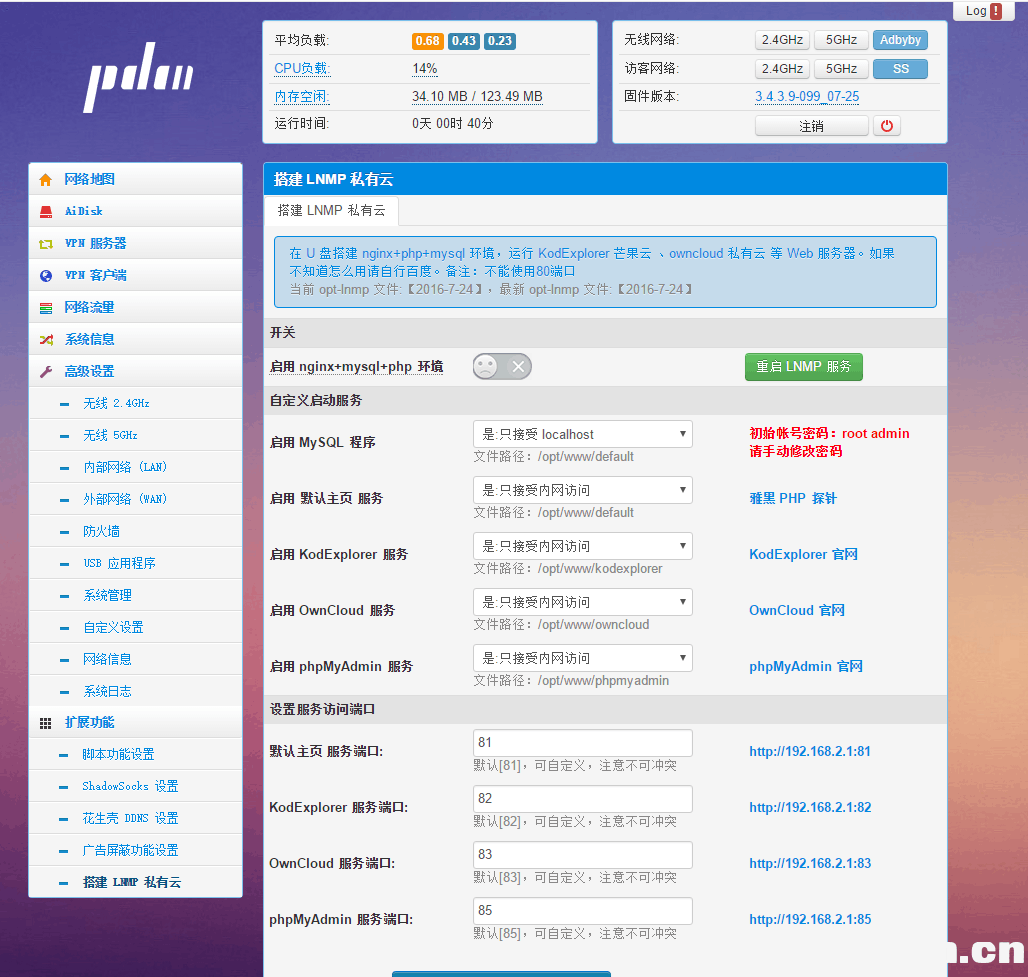This screenshot has height=977, width=1028.
Task: Toggle the SS status button
Action: pyautogui.click(x=900, y=69)
